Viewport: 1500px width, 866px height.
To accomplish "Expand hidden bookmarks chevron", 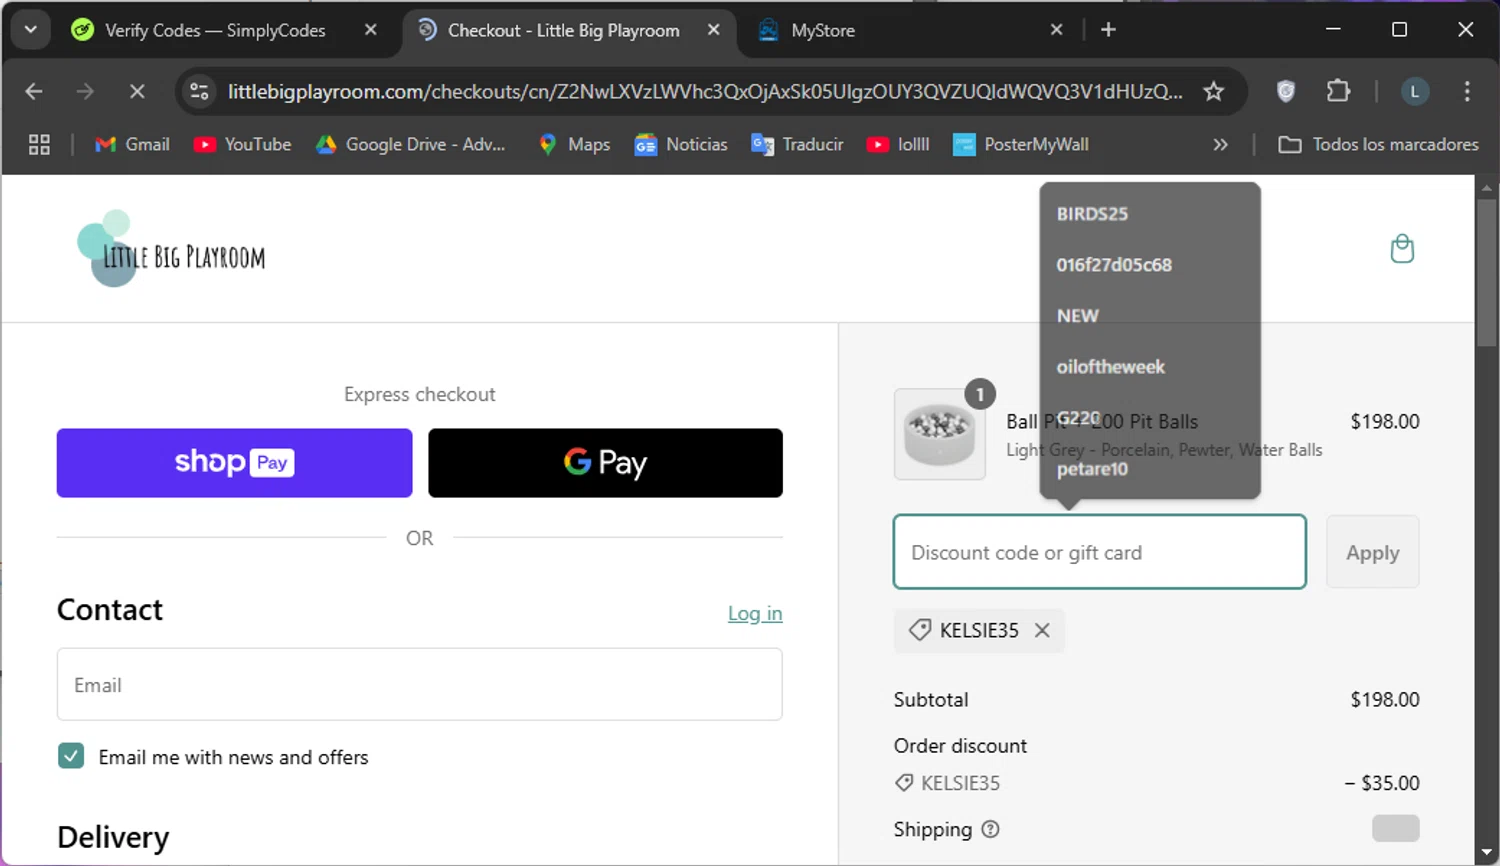I will tap(1220, 145).
